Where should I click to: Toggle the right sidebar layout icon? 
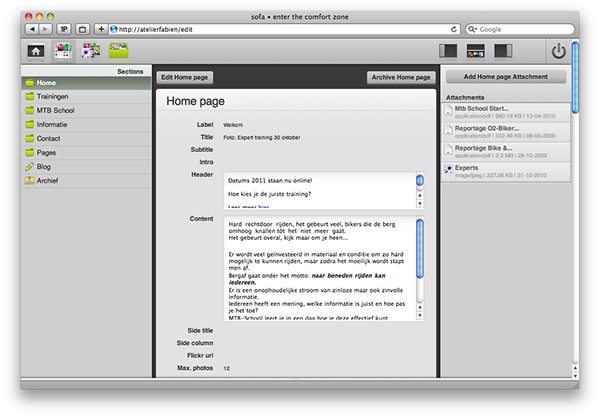pos(503,51)
